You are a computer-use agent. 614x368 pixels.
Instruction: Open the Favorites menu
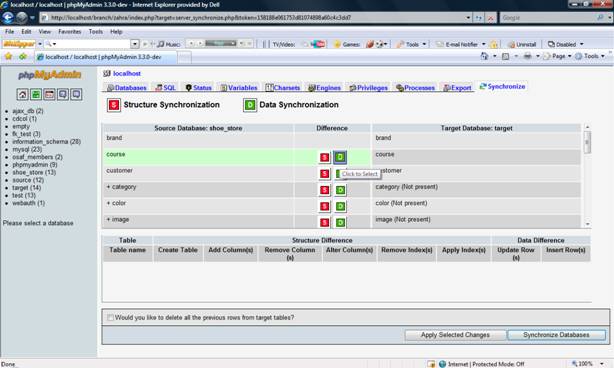click(x=70, y=32)
